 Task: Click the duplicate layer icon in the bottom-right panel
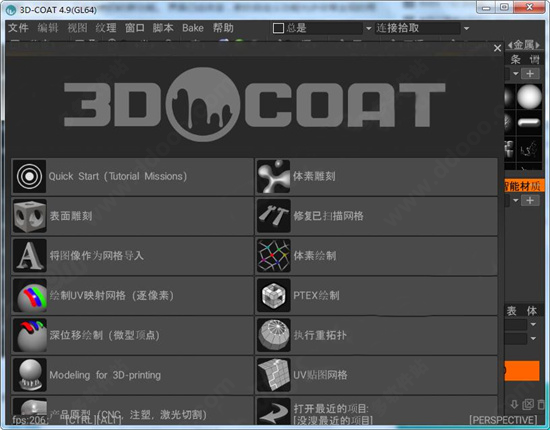528,404
